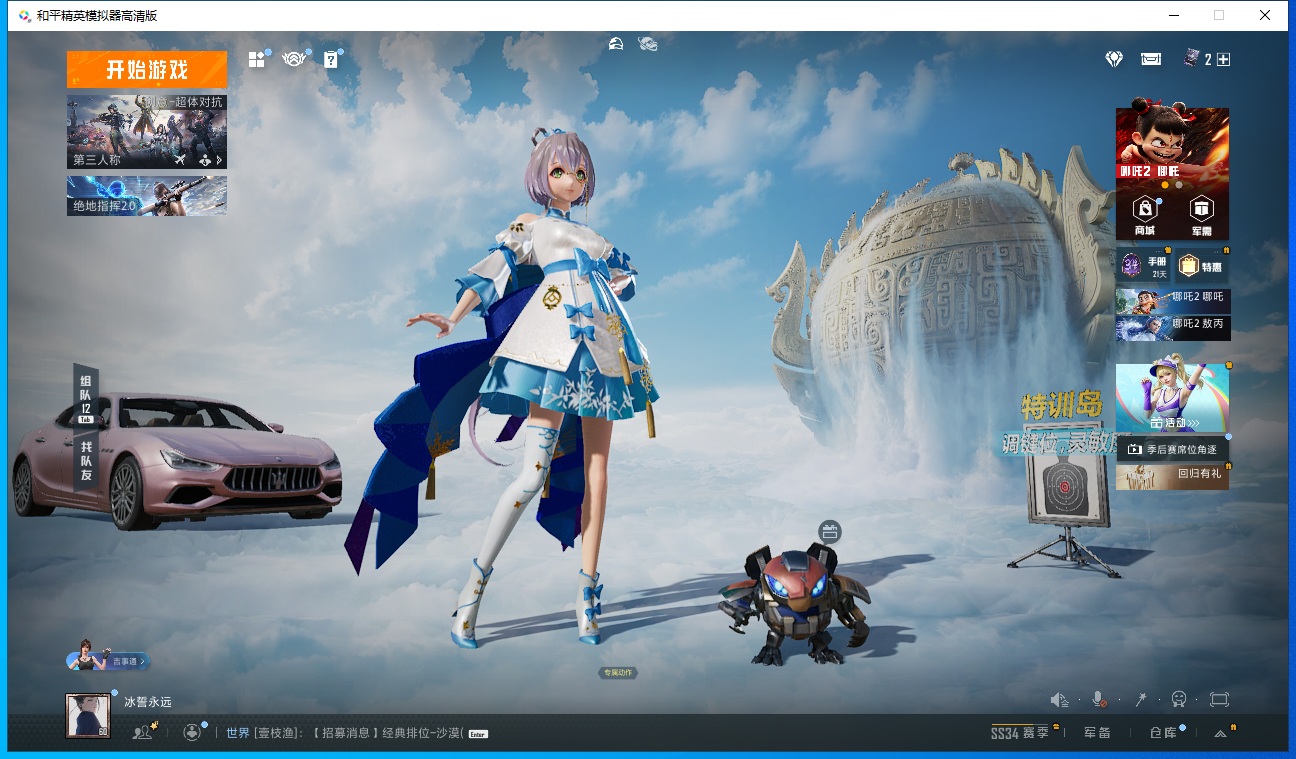1296x759 pixels.
Task: Open the emoji face icon
Action: point(1179,700)
